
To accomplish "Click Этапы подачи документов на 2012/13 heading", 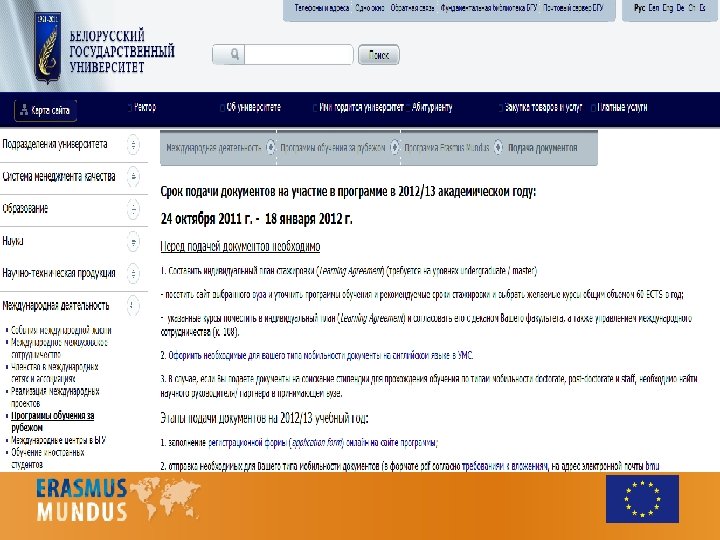I will pos(264,418).
